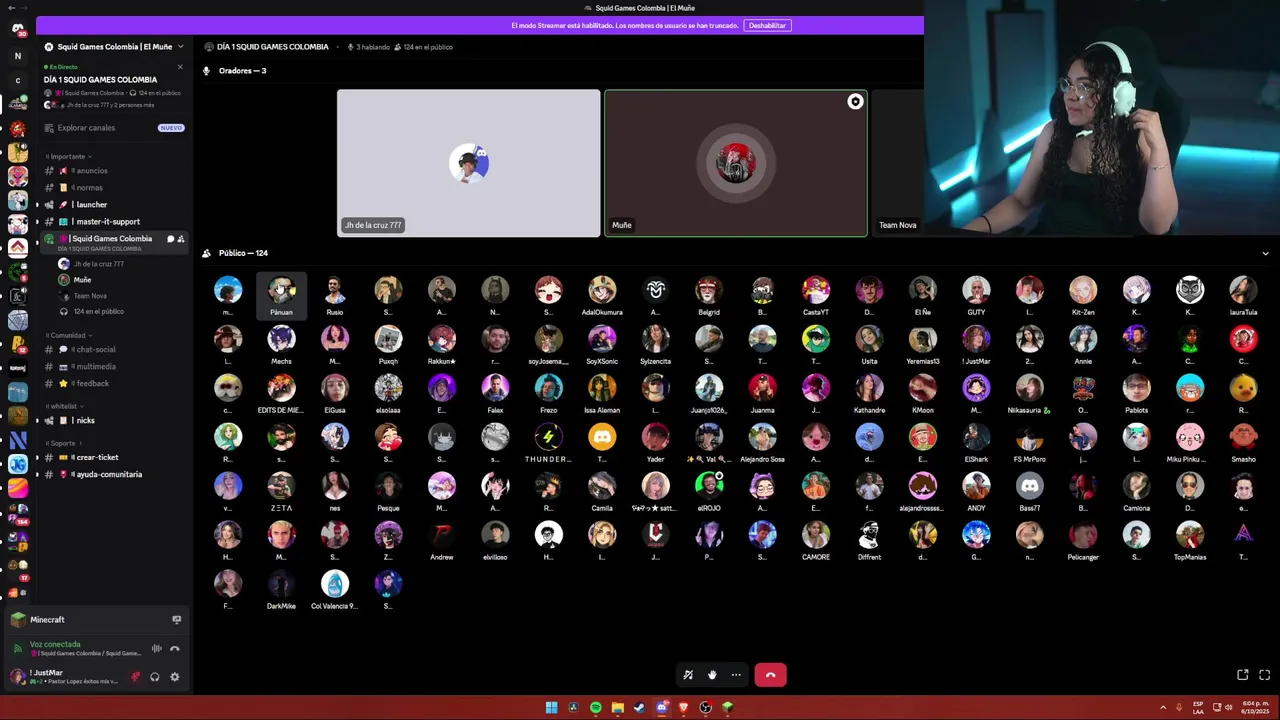Open the master-it-support channel
Viewport: 1280px width, 720px height.
tap(114, 222)
